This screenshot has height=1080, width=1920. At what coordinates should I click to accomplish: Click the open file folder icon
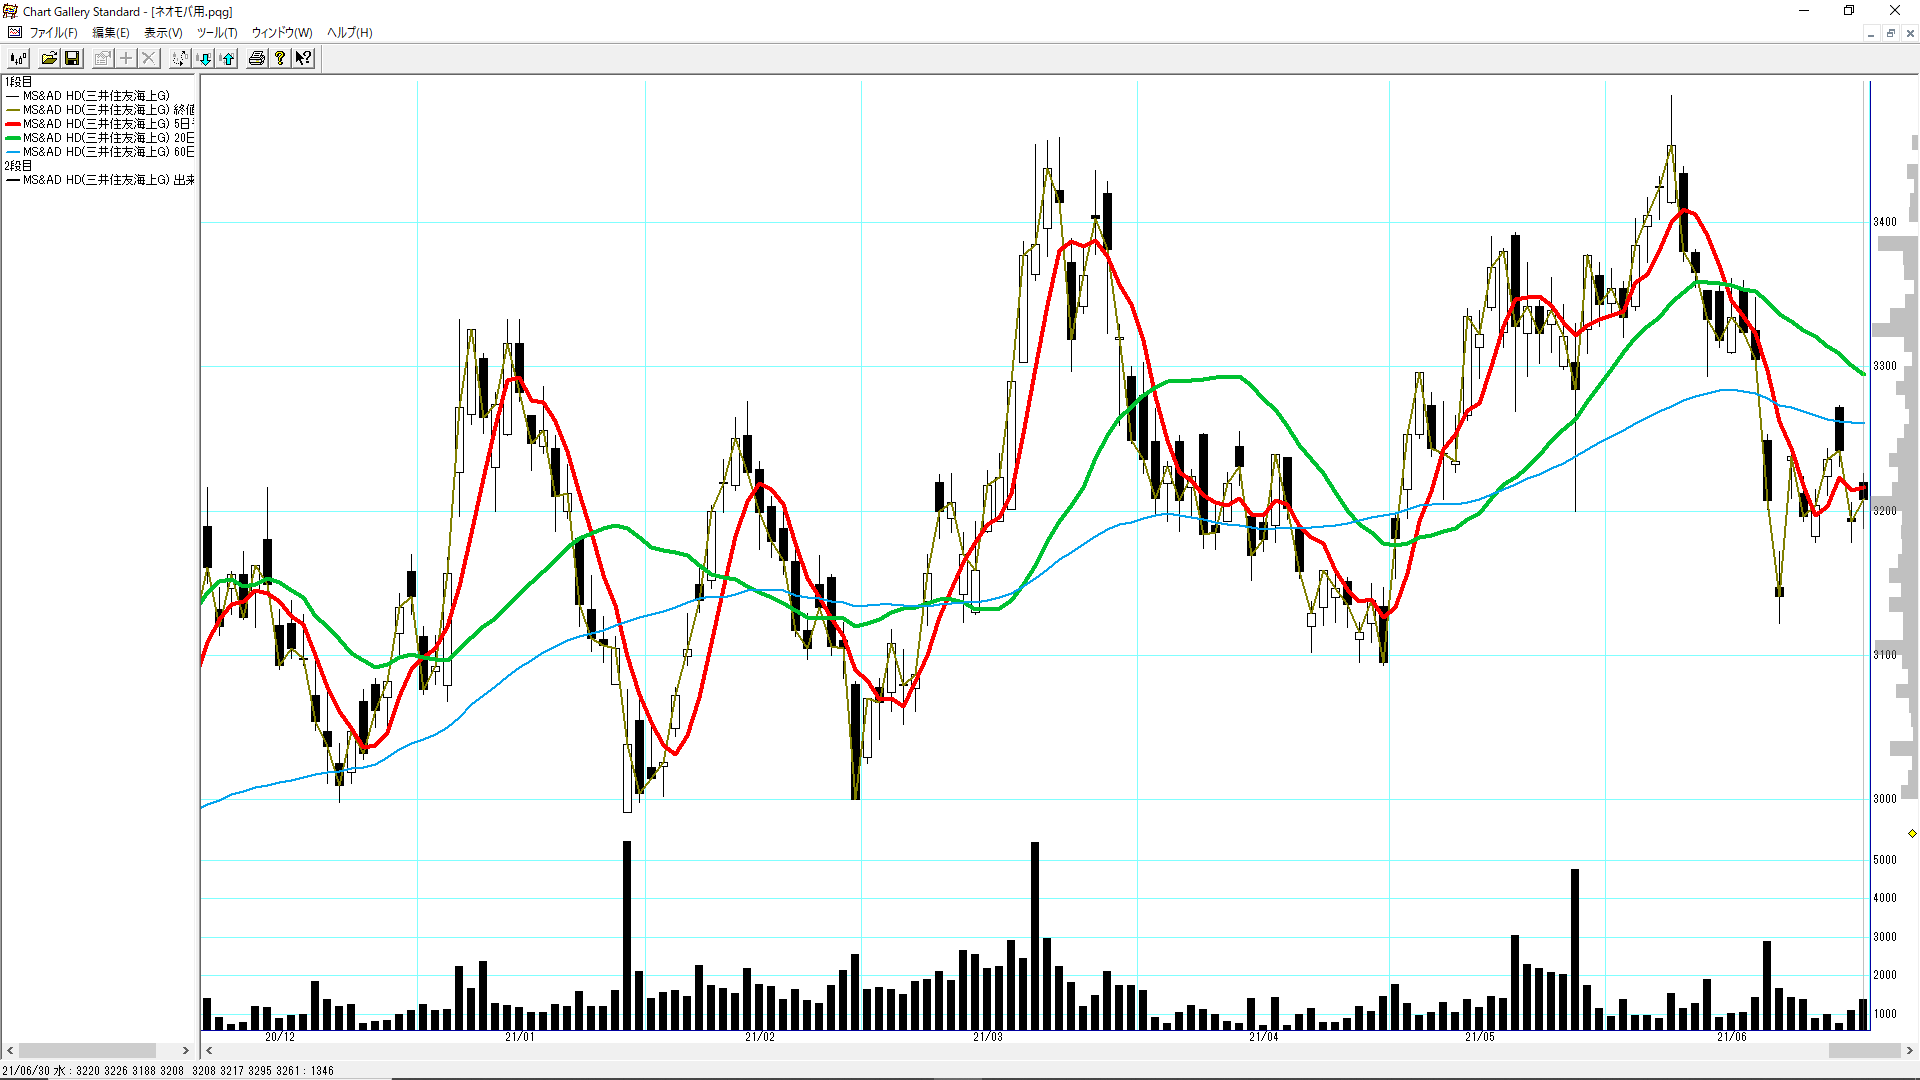[x=49, y=58]
